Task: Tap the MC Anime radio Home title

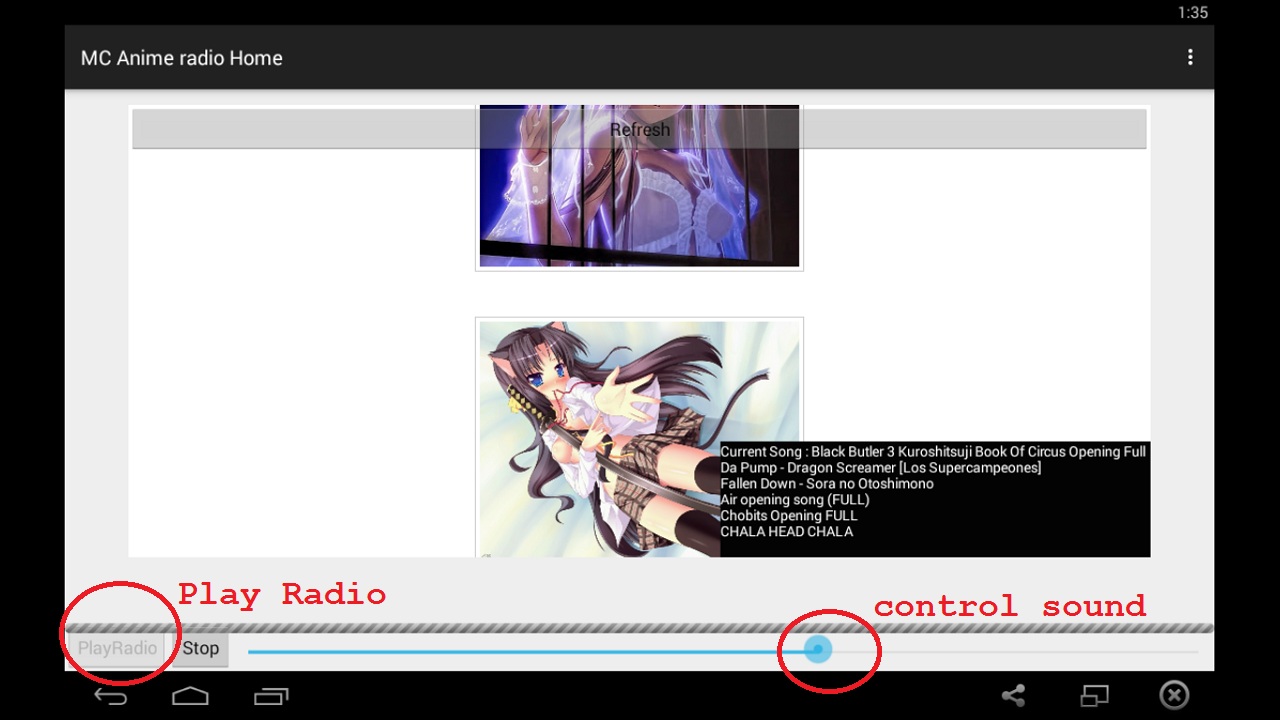Action: (x=181, y=57)
